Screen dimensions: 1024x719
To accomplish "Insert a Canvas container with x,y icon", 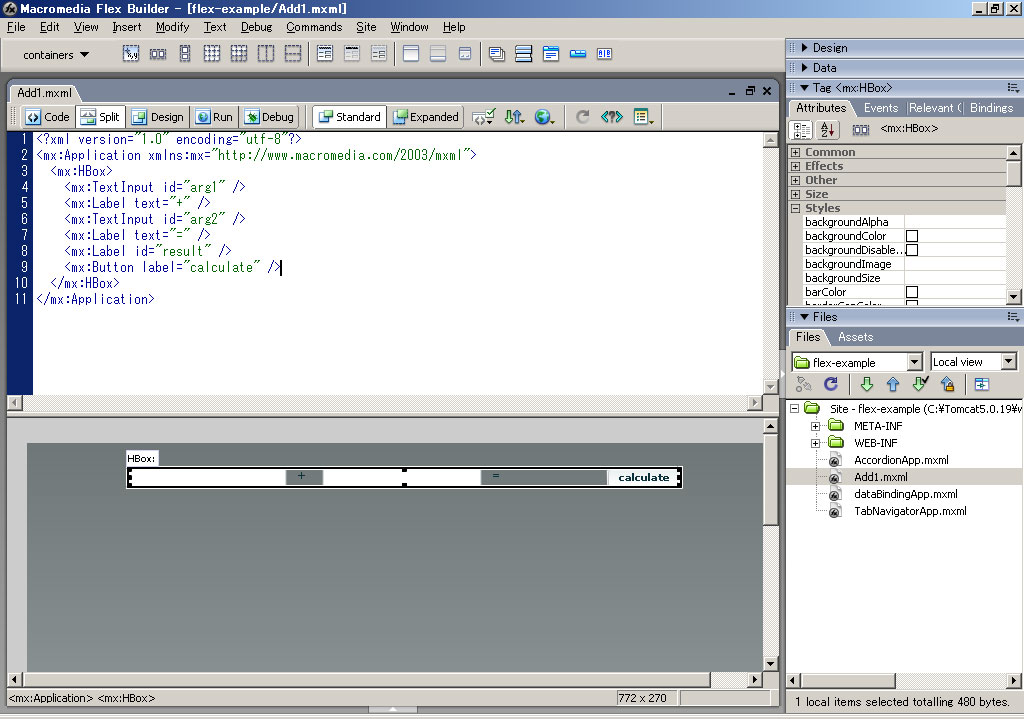I will (131, 54).
